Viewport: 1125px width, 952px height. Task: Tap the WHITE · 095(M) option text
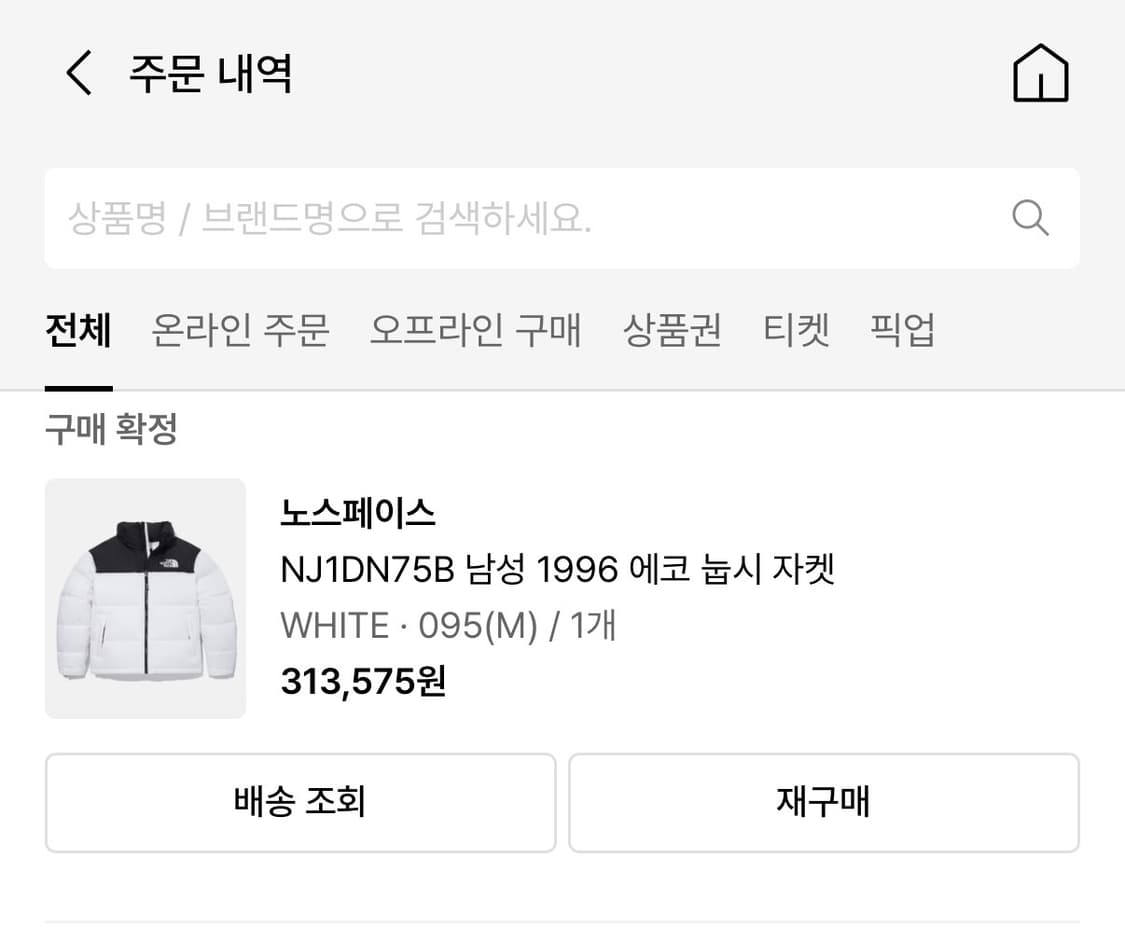(x=447, y=625)
